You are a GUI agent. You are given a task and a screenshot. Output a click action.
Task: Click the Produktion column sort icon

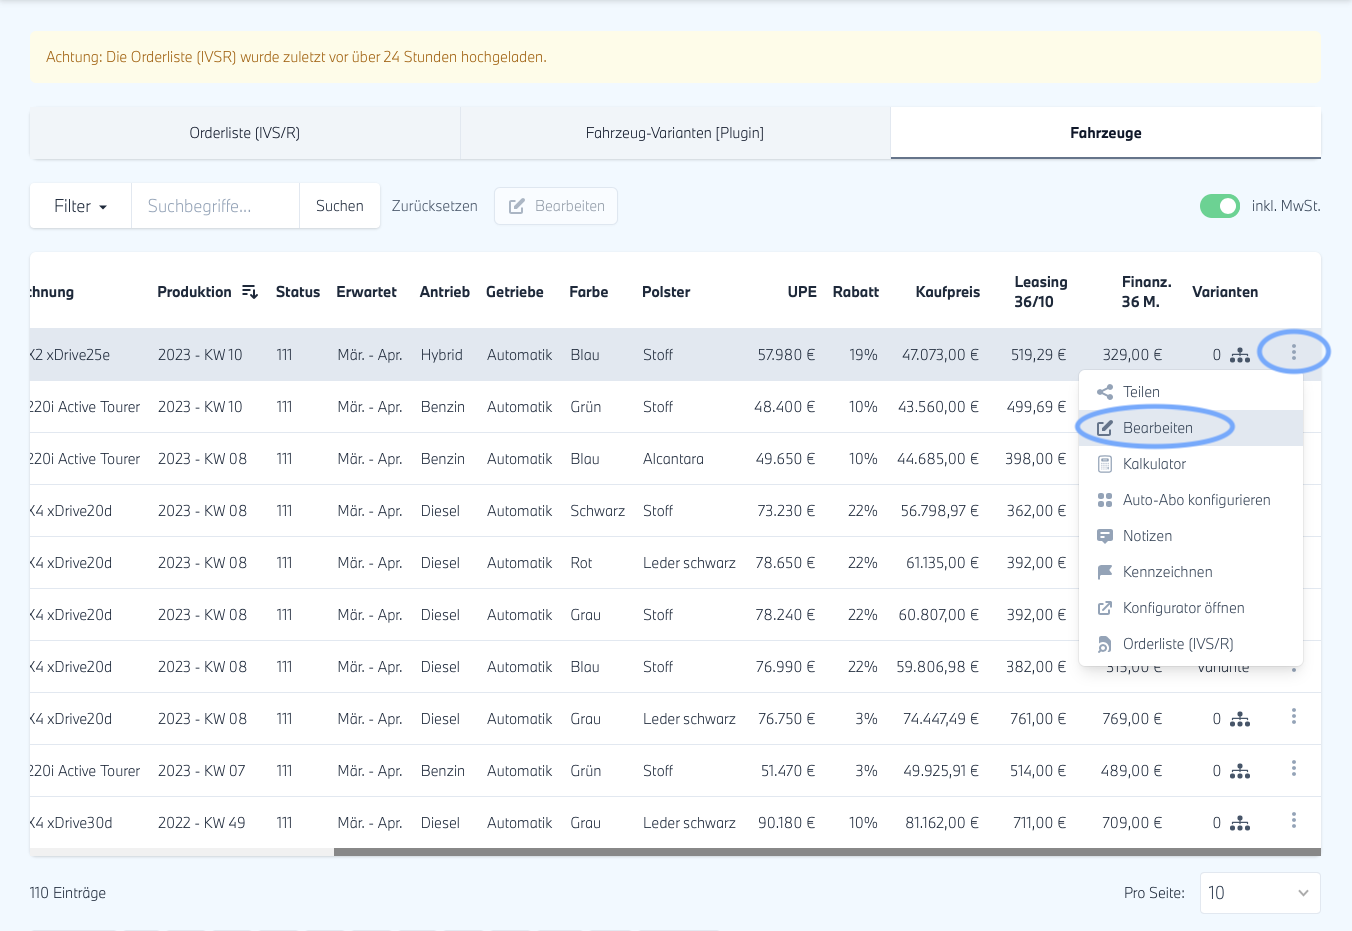[250, 292]
